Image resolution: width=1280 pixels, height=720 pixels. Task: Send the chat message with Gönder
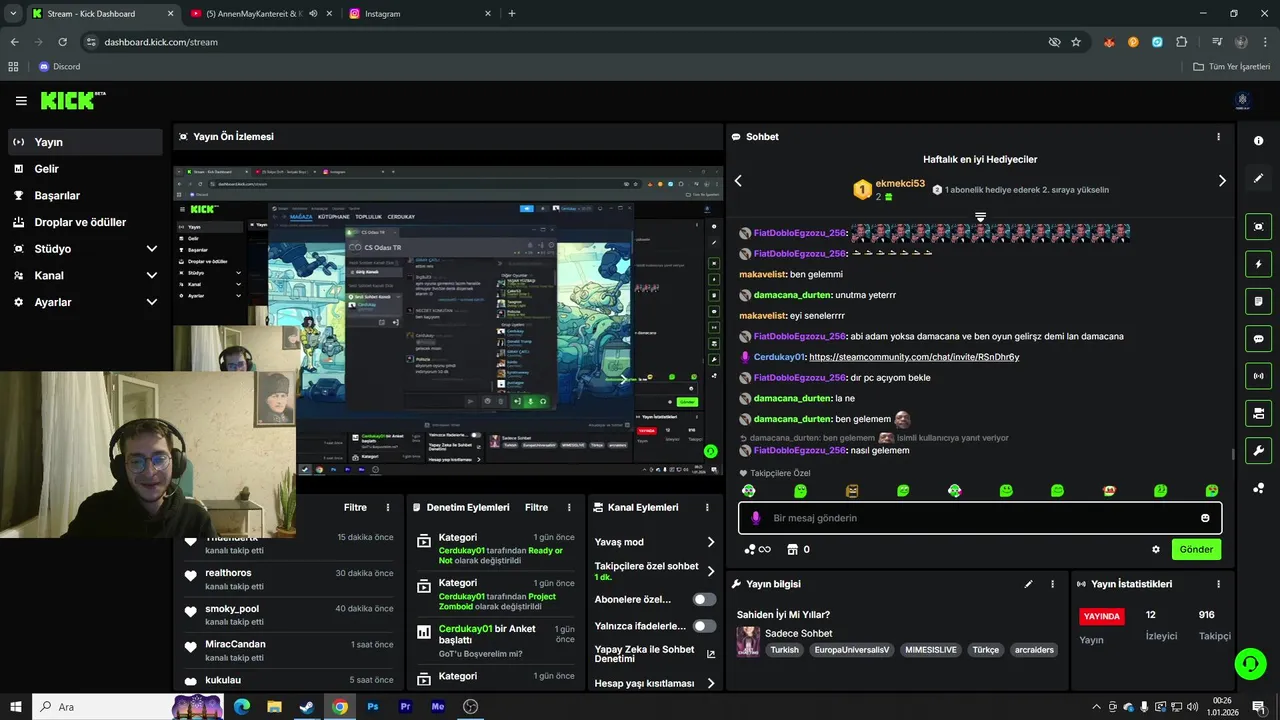point(1196,549)
